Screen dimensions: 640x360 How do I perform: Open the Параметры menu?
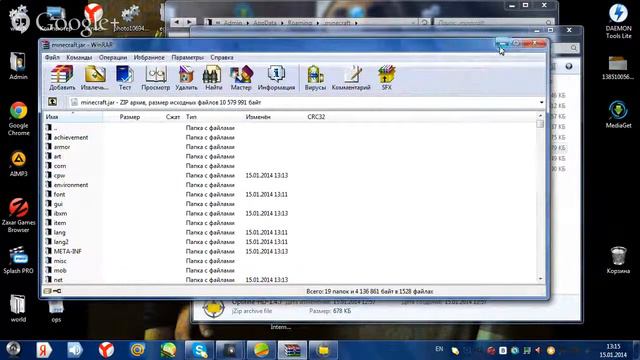[187, 58]
